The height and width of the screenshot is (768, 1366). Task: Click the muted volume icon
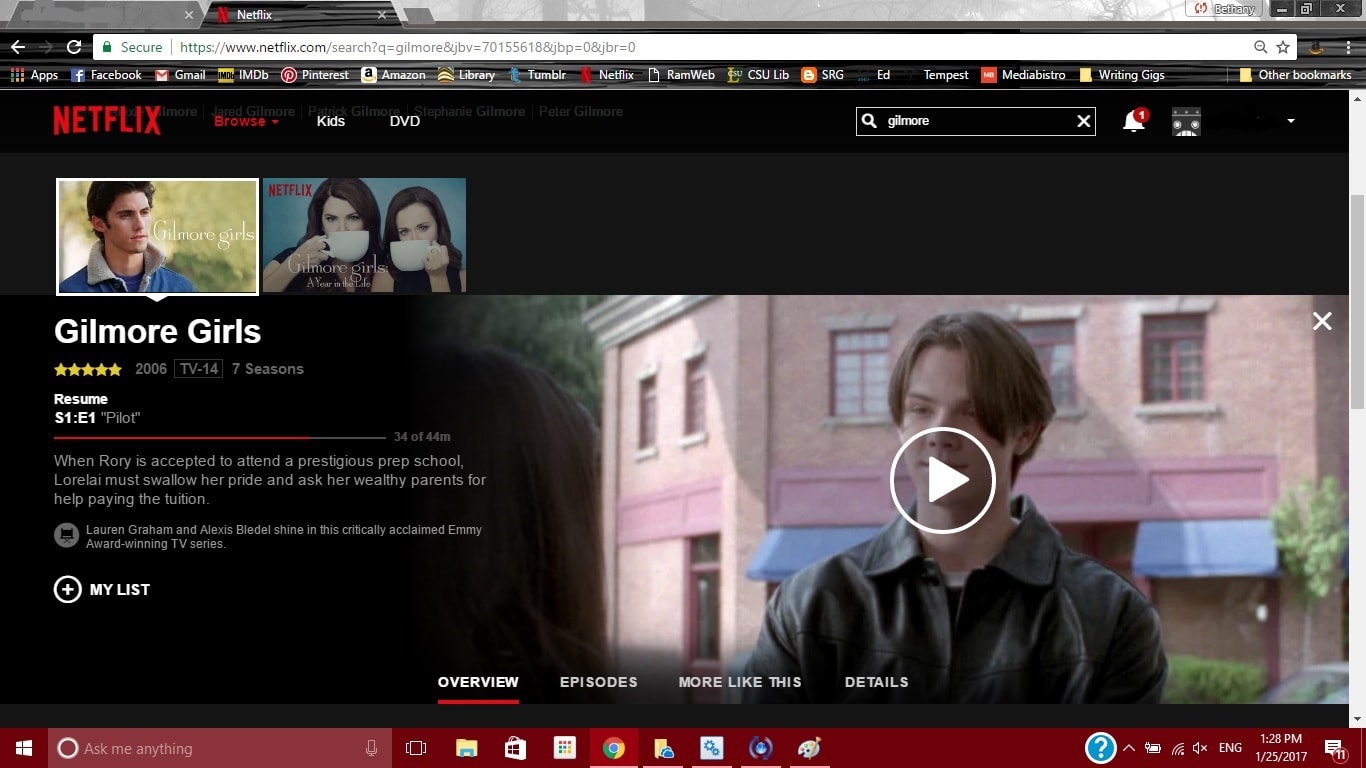click(x=1201, y=748)
